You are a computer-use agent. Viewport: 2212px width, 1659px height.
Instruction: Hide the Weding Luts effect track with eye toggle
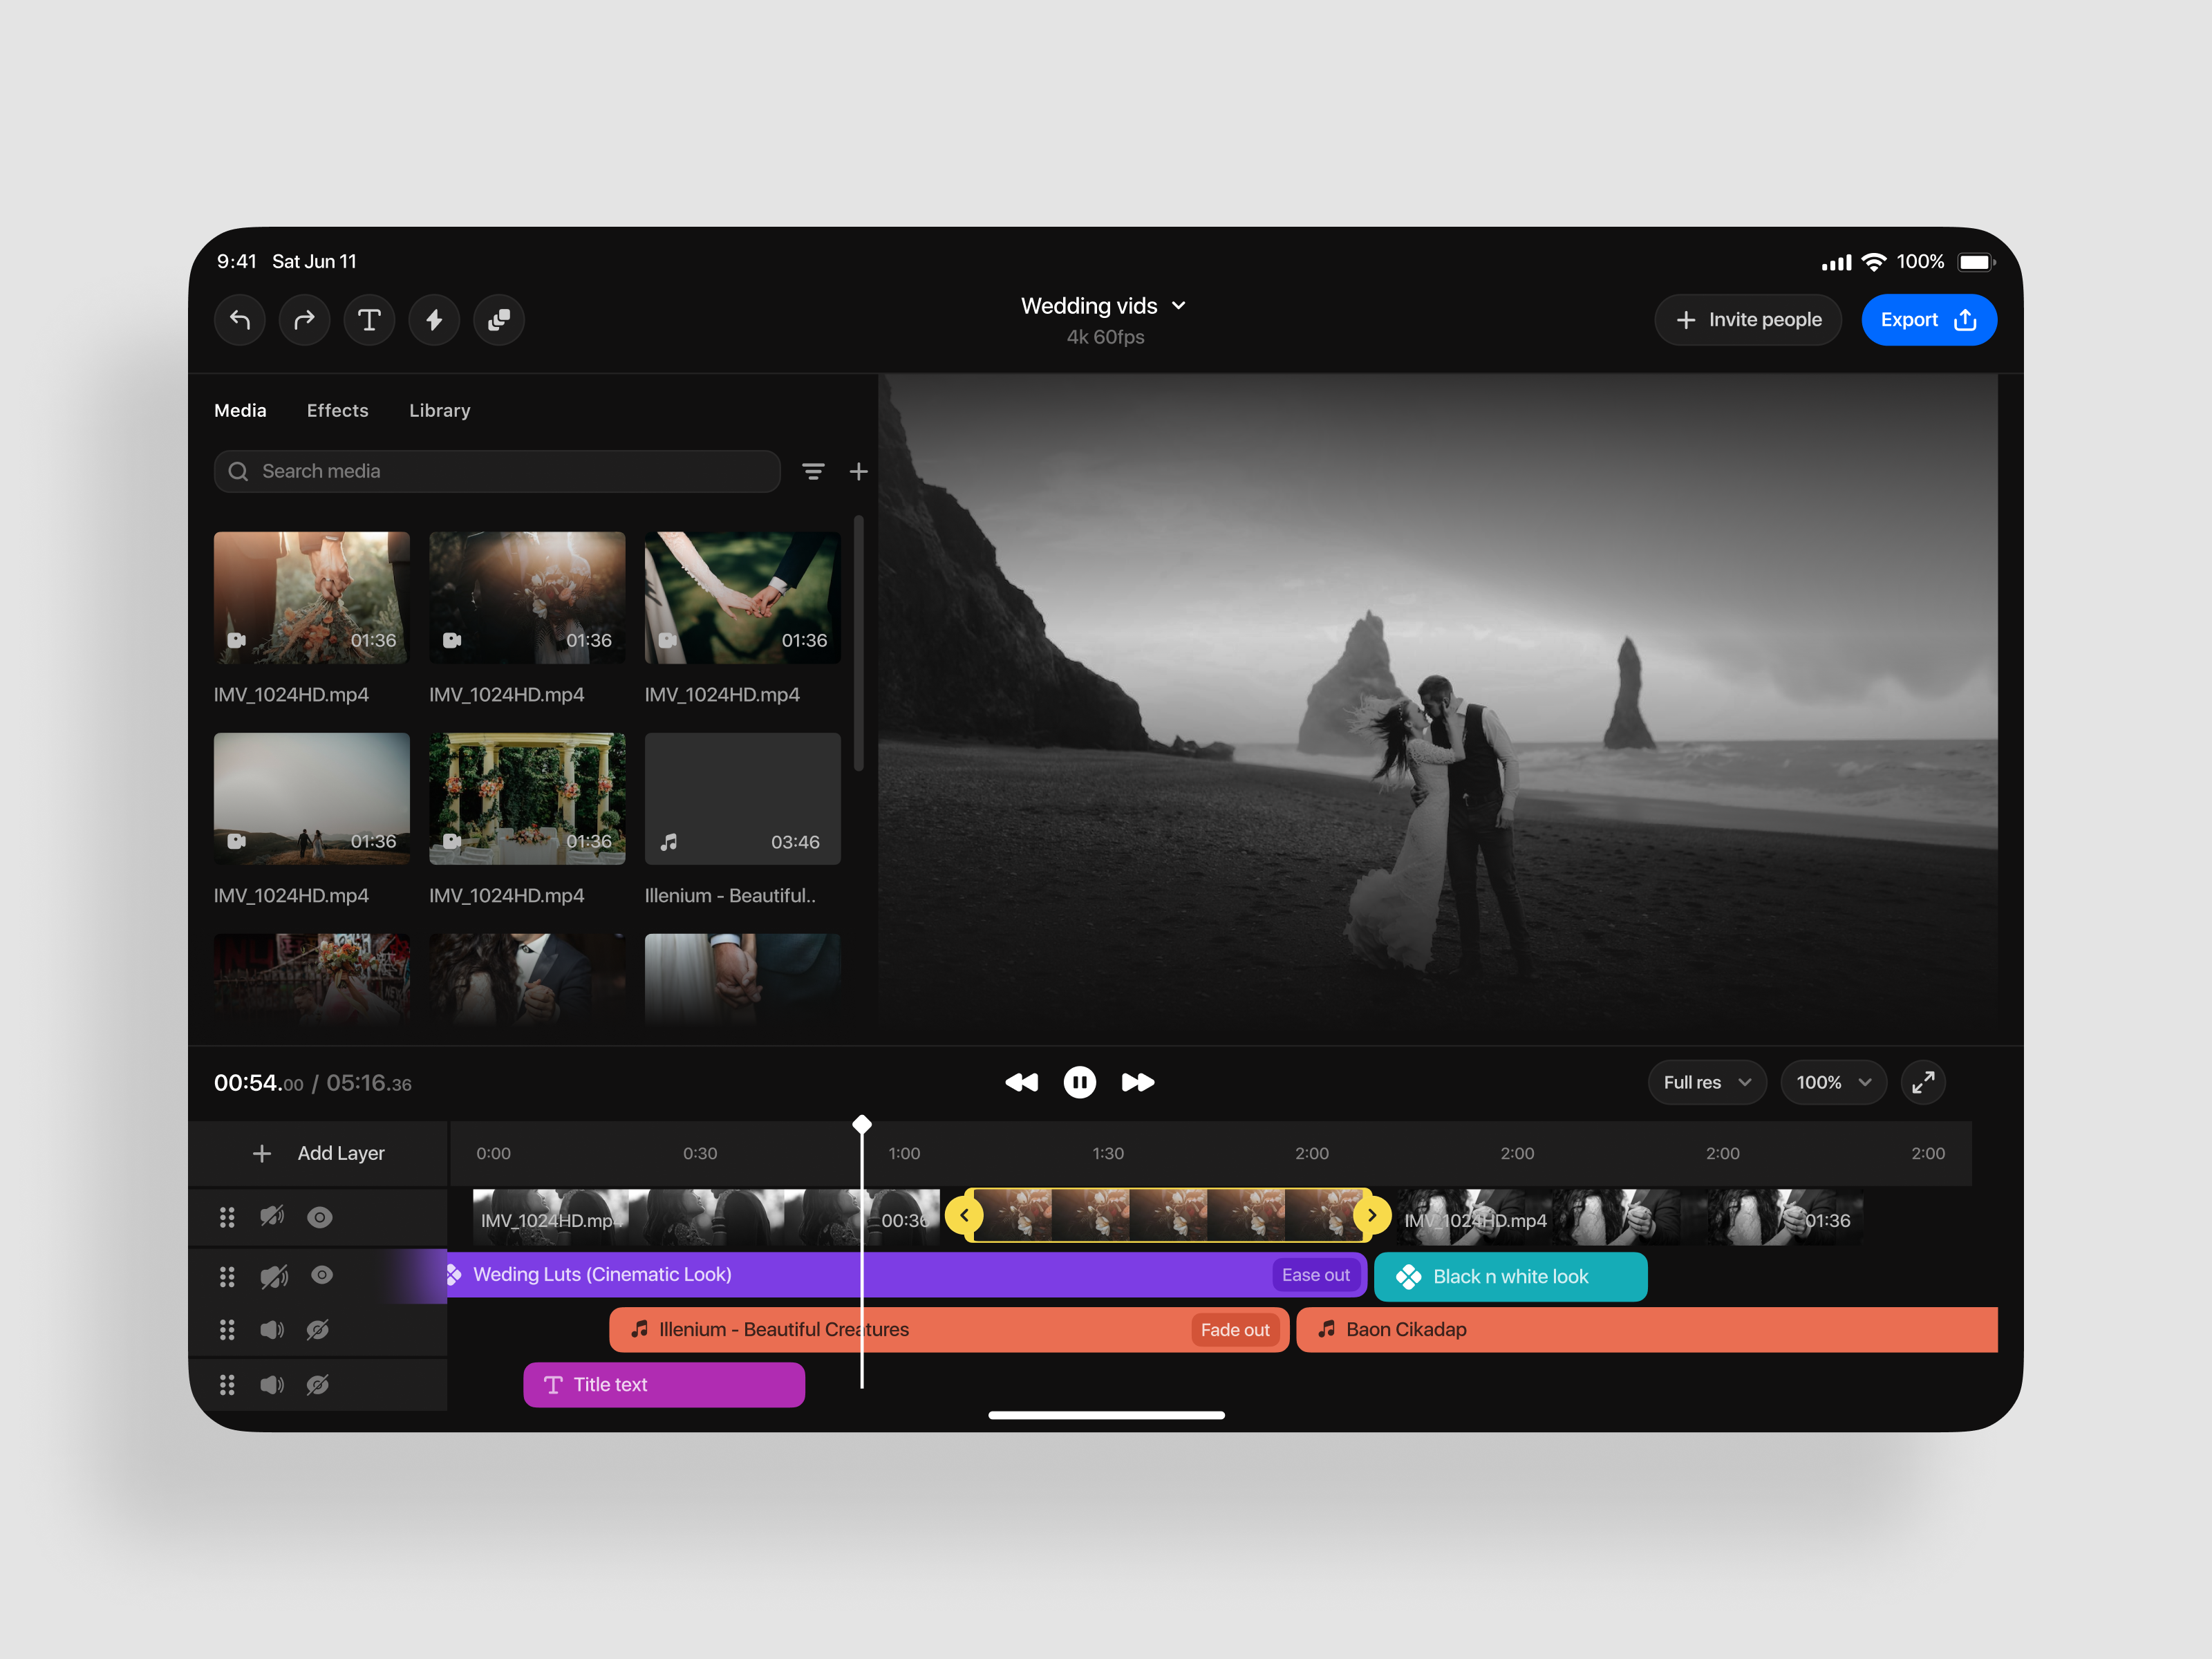click(x=320, y=1275)
